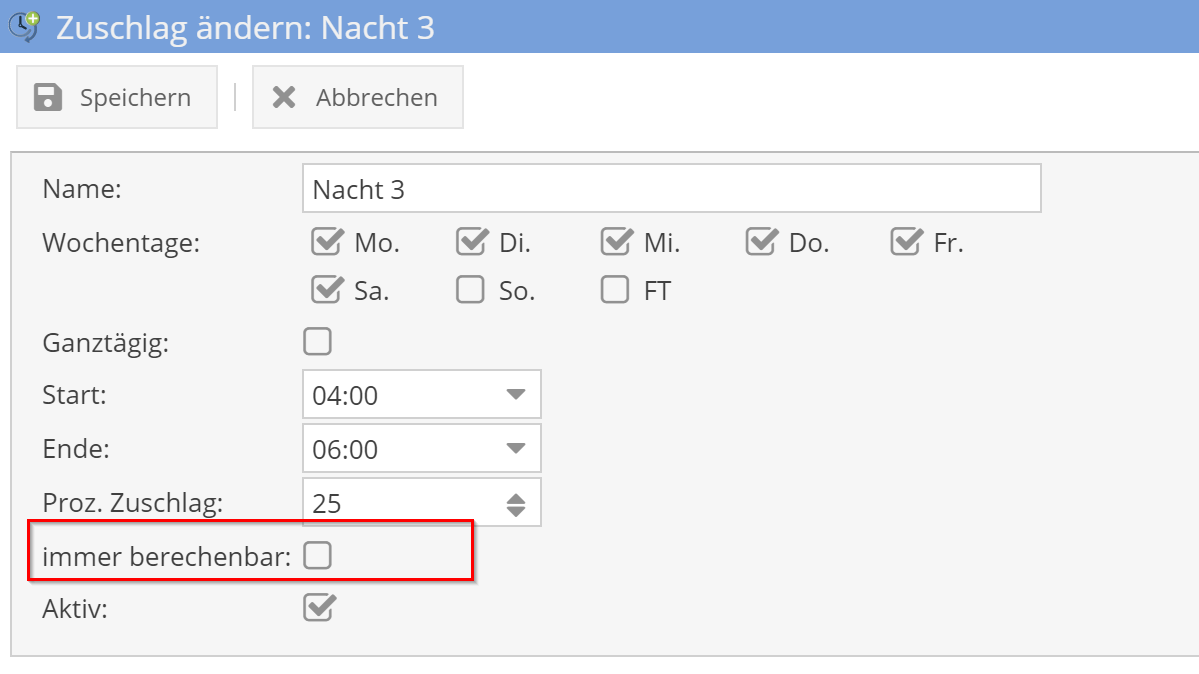Click the save disk icon on Speichern
Image resolution: width=1199 pixels, height=674 pixels.
click(53, 97)
